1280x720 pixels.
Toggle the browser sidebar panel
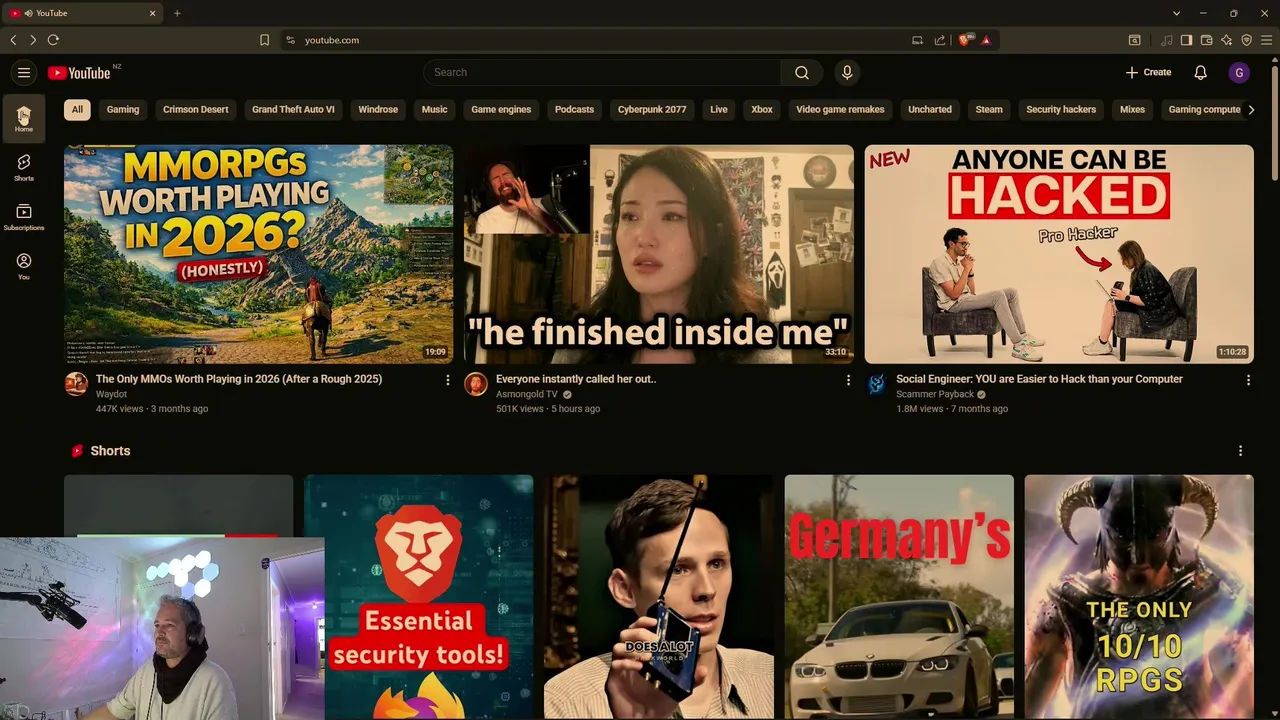click(1186, 40)
